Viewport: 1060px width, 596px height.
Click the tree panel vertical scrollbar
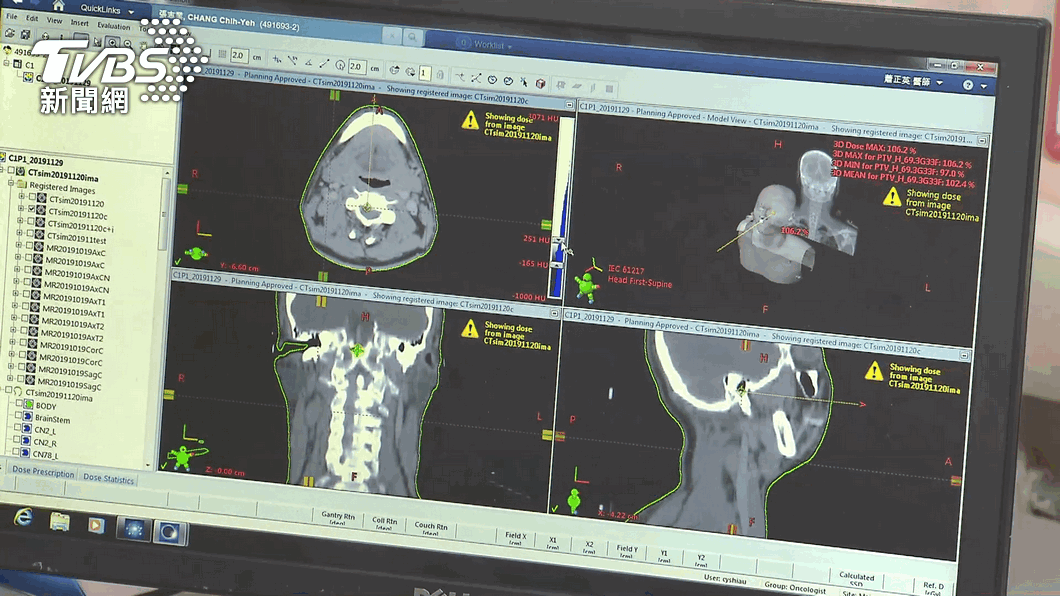(163, 216)
